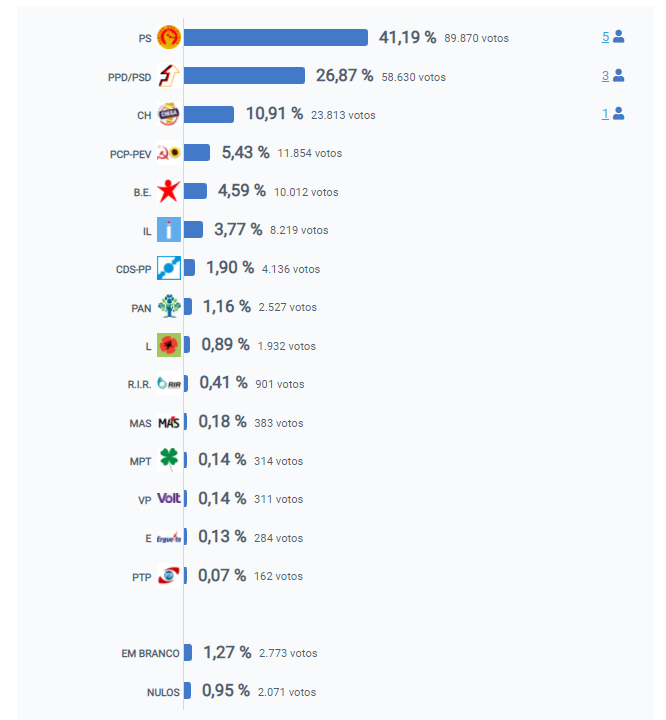This screenshot has height=720, width=666.
Task: Click the PS party logo icon
Action: pos(169,38)
